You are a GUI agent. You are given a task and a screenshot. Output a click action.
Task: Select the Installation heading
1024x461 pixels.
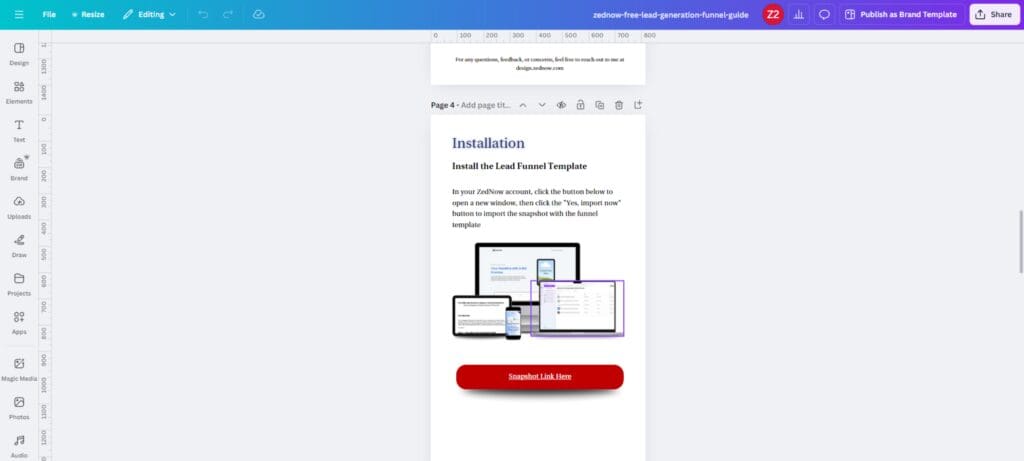click(x=488, y=143)
